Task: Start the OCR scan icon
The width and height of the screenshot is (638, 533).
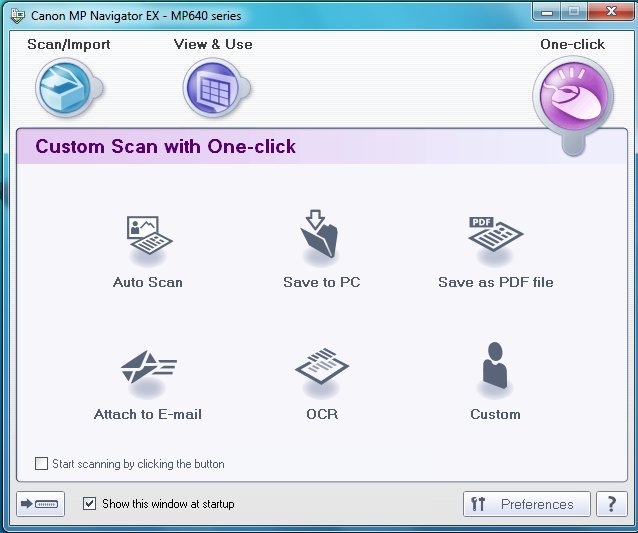Action: click(321, 370)
